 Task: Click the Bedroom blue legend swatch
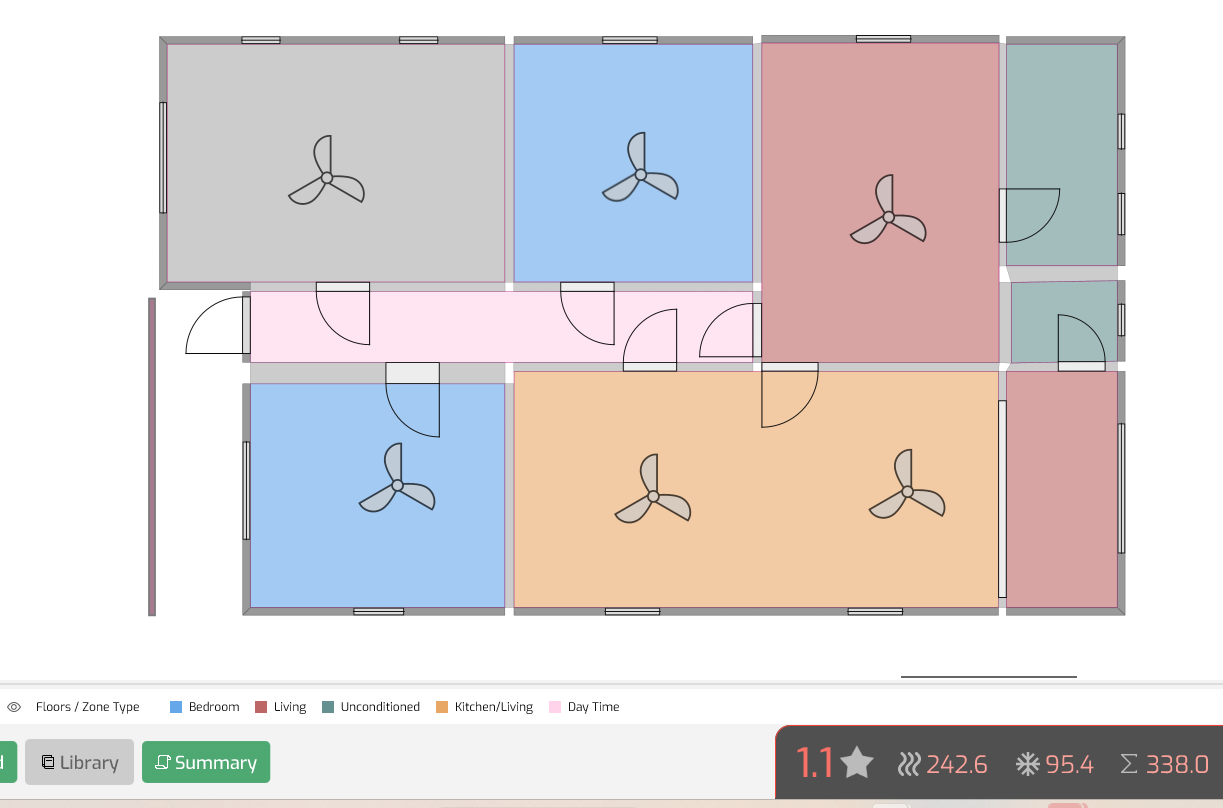point(176,707)
